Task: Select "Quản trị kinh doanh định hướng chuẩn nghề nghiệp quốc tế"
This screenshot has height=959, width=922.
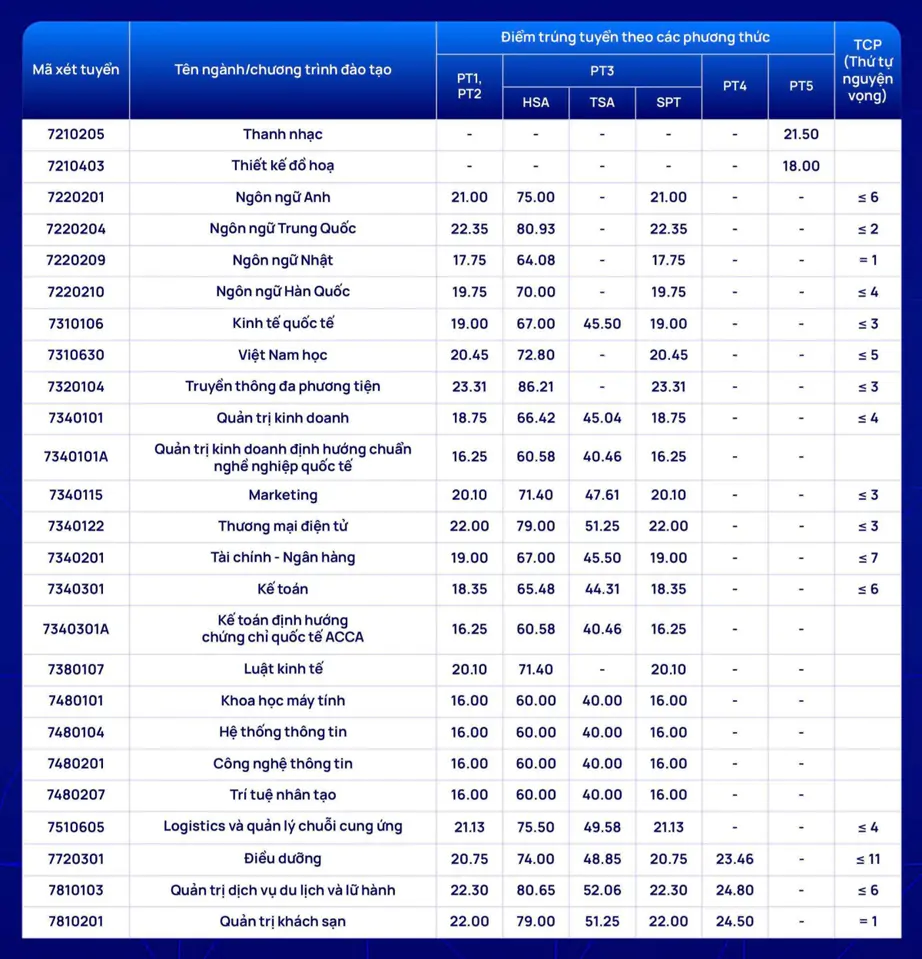Action: [282, 457]
